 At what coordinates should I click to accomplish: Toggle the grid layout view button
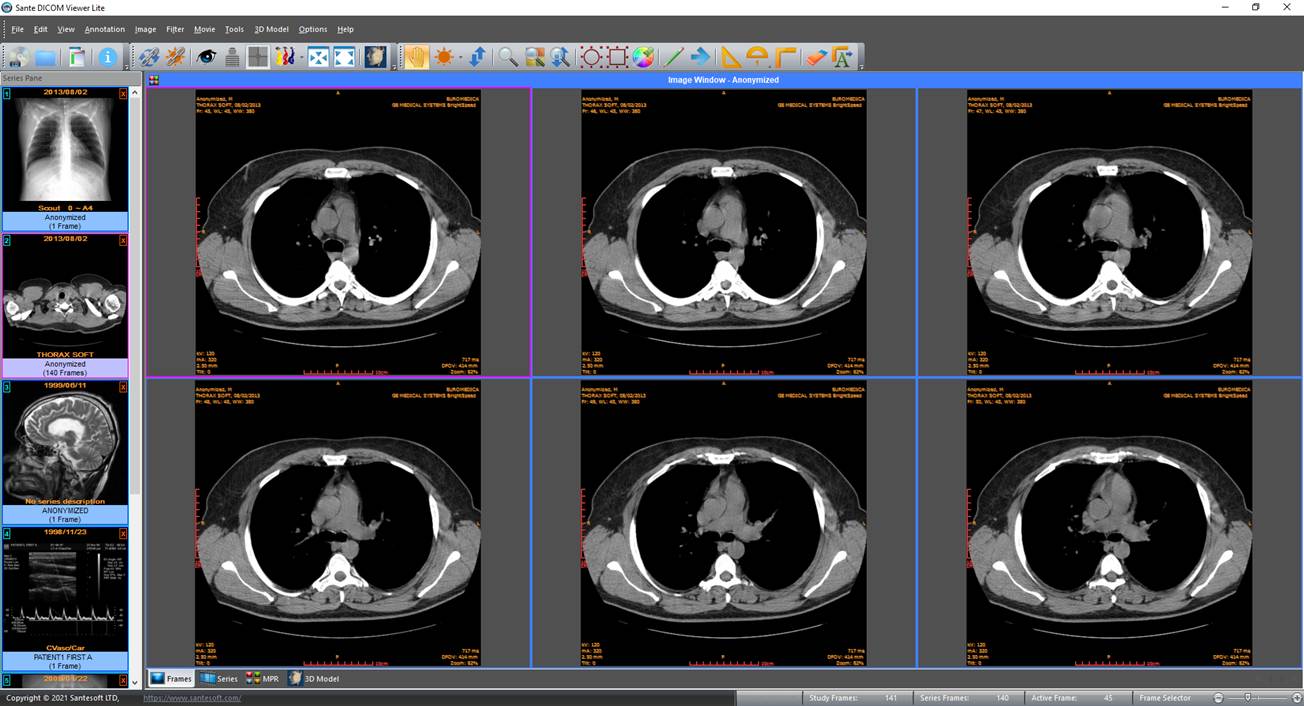(x=257, y=57)
